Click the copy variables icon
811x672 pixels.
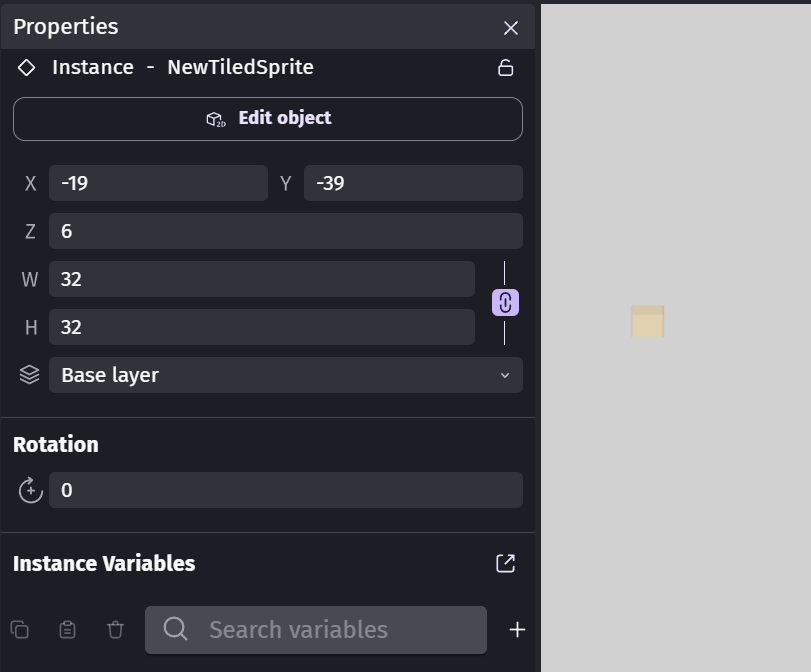coord(20,630)
